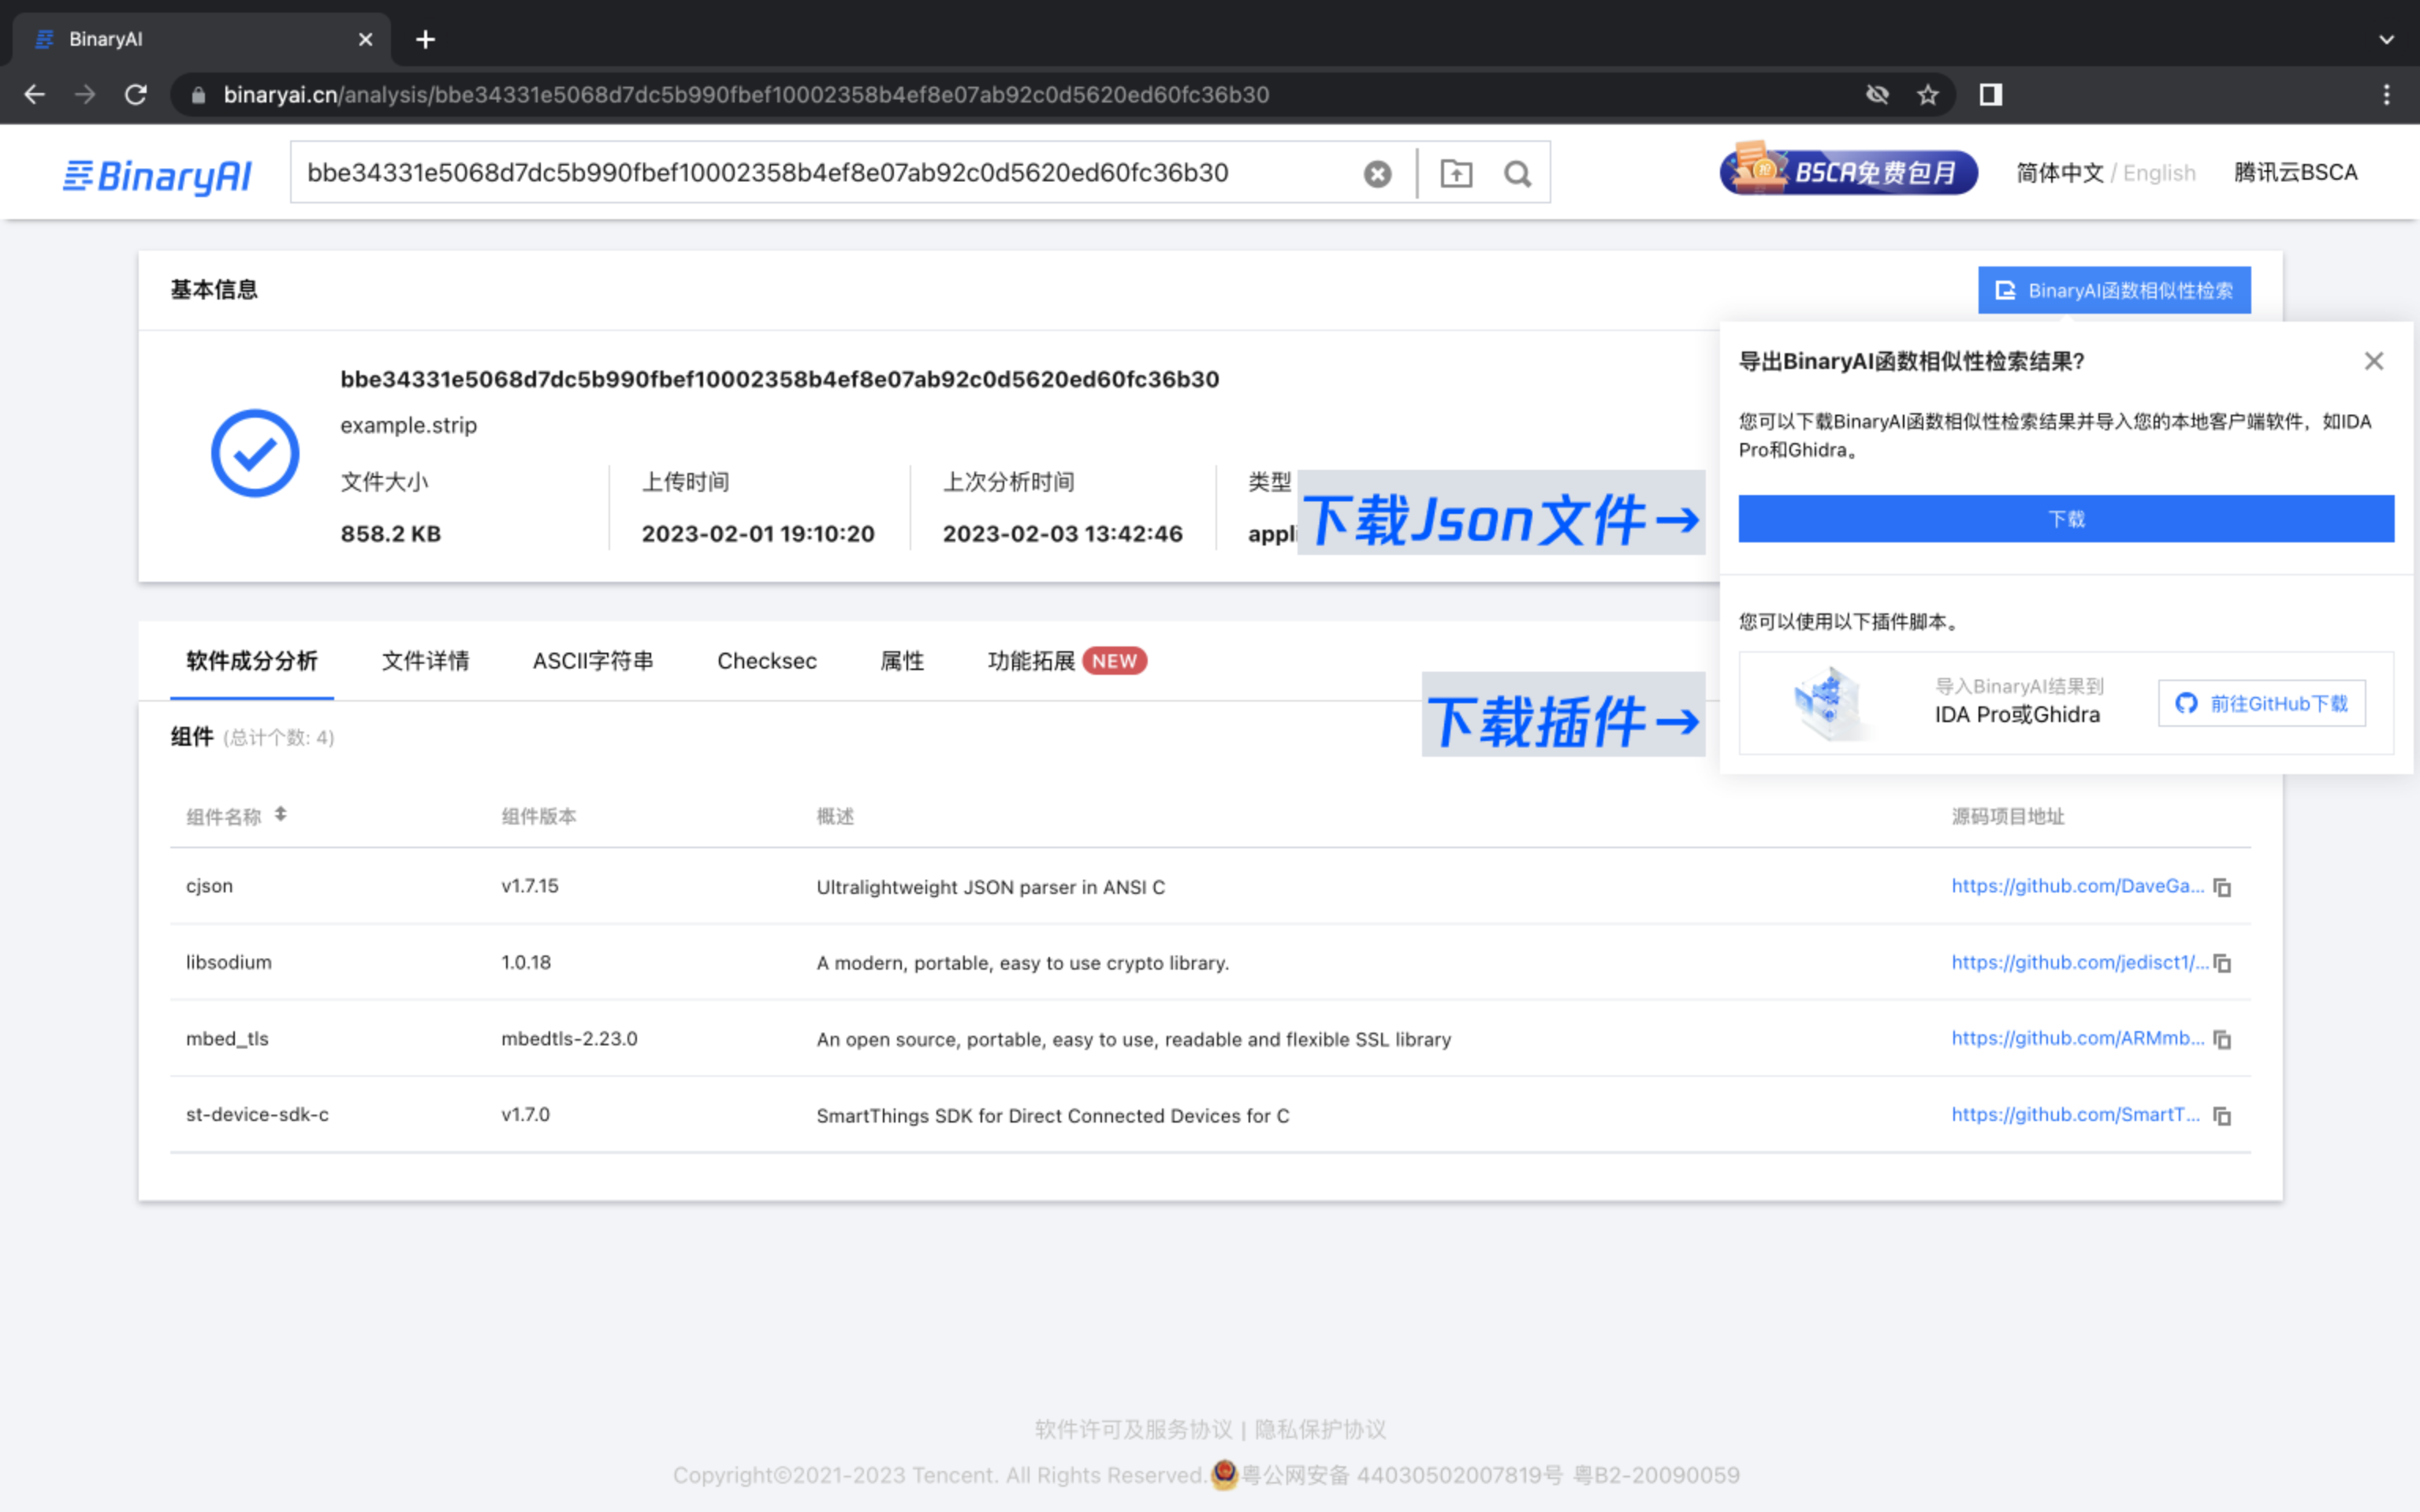Select the 软件成分分析 tab

(249, 660)
